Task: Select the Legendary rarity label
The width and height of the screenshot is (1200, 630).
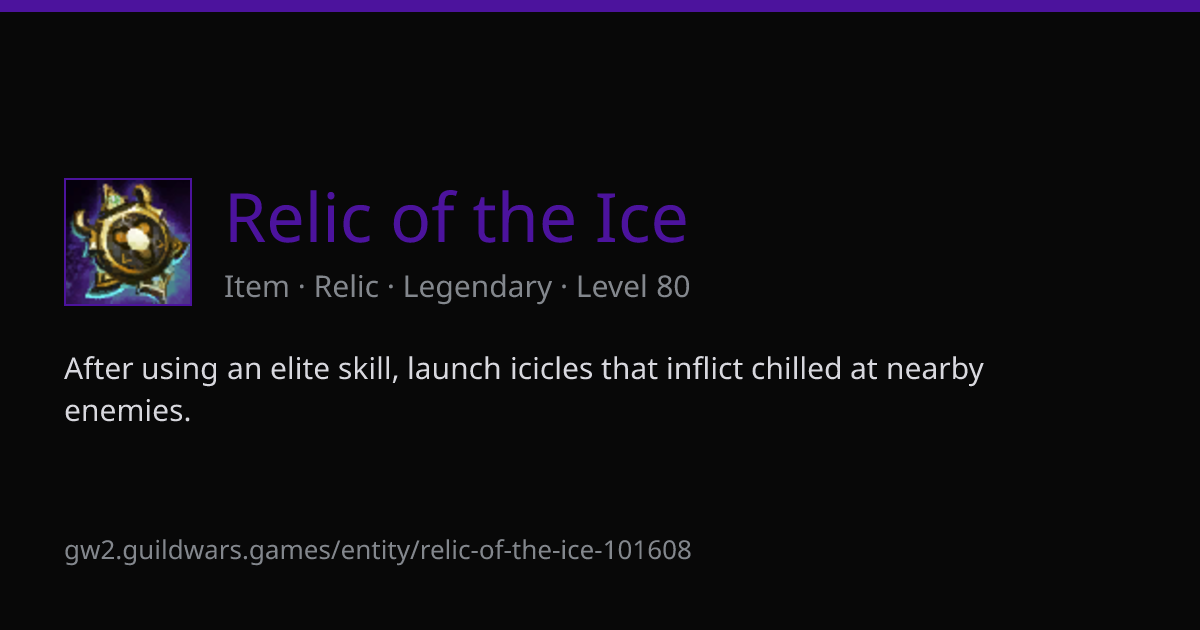Action: tap(477, 288)
